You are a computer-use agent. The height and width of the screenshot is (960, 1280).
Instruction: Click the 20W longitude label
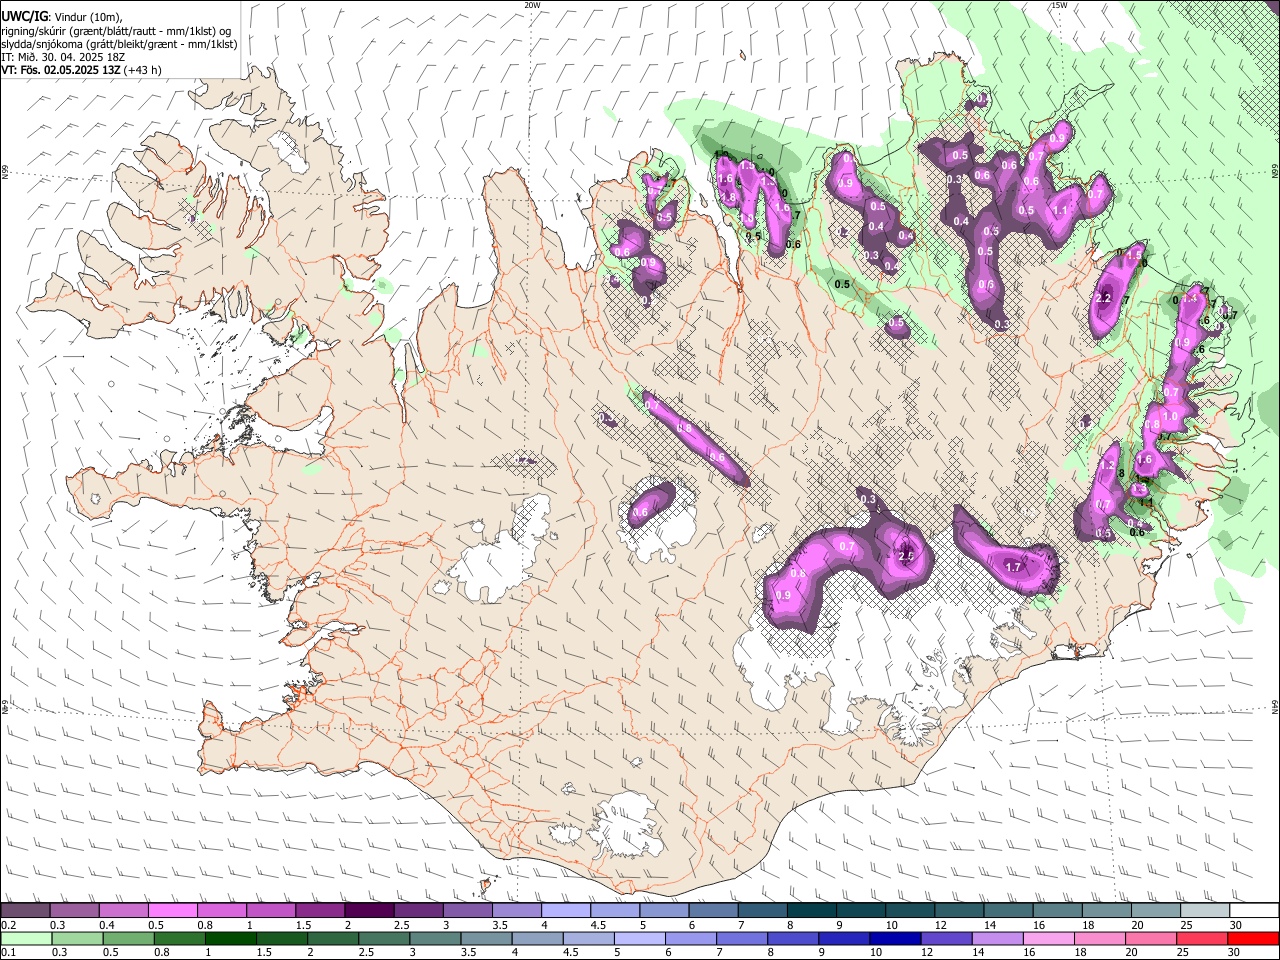[x=532, y=5]
